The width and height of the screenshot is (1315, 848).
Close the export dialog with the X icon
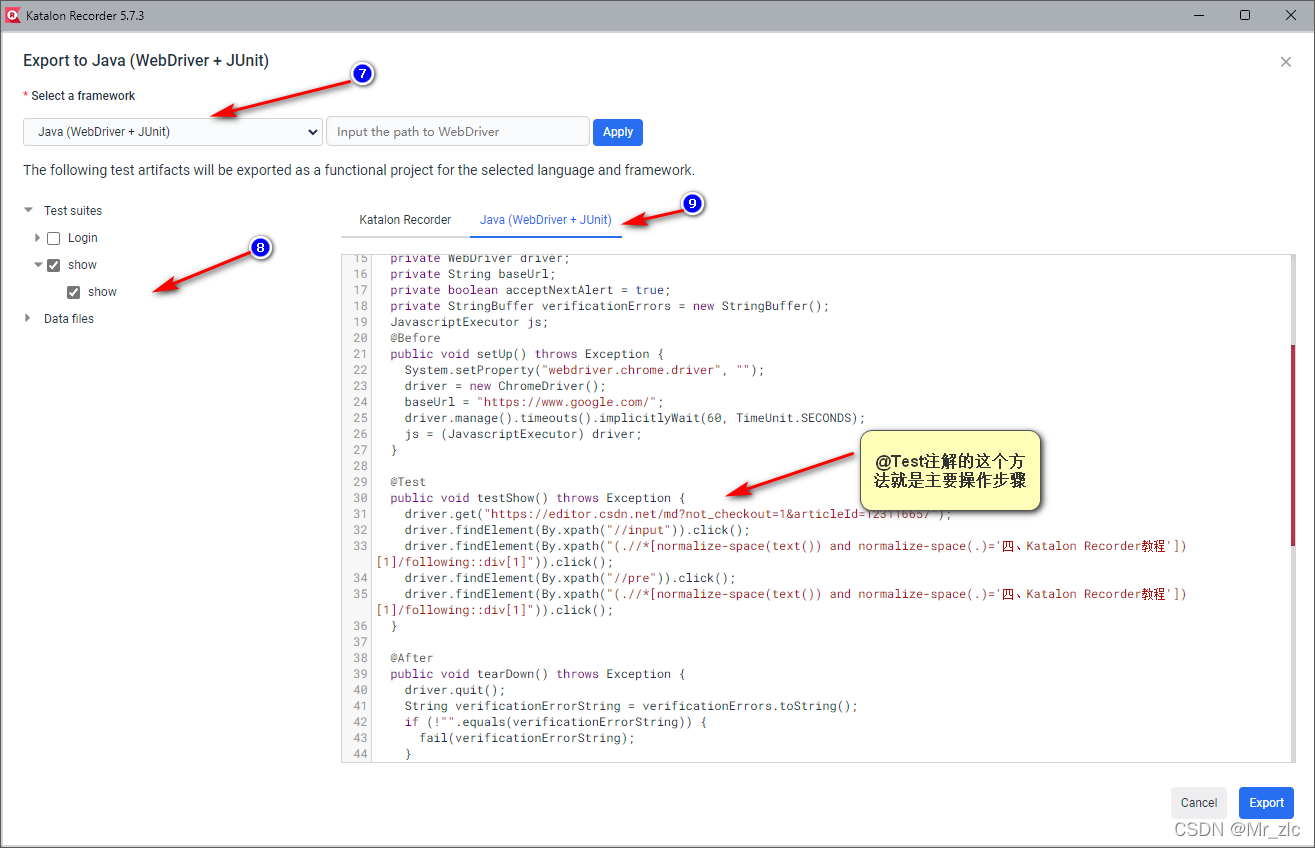click(x=1286, y=62)
